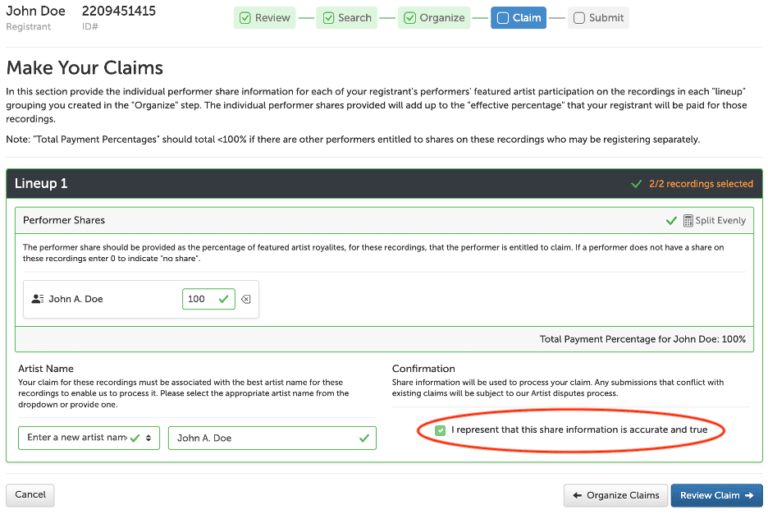This screenshot has height=519, width=768.
Task: Click the performer icon next to John A. Doe
Action: pos(37,299)
